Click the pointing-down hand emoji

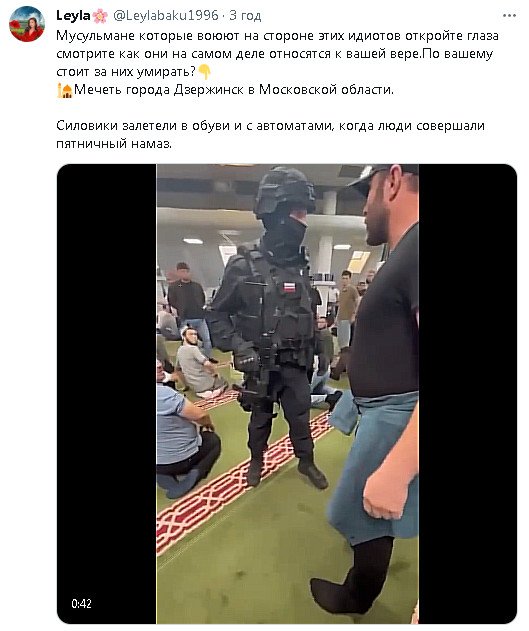205,72
